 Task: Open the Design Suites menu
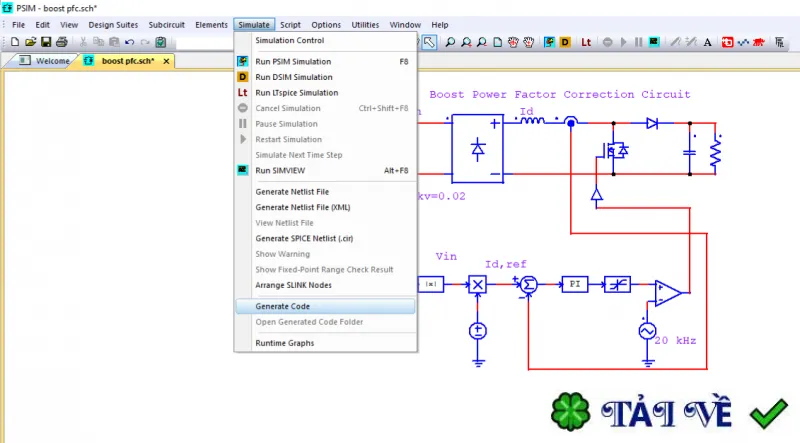[113, 24]
